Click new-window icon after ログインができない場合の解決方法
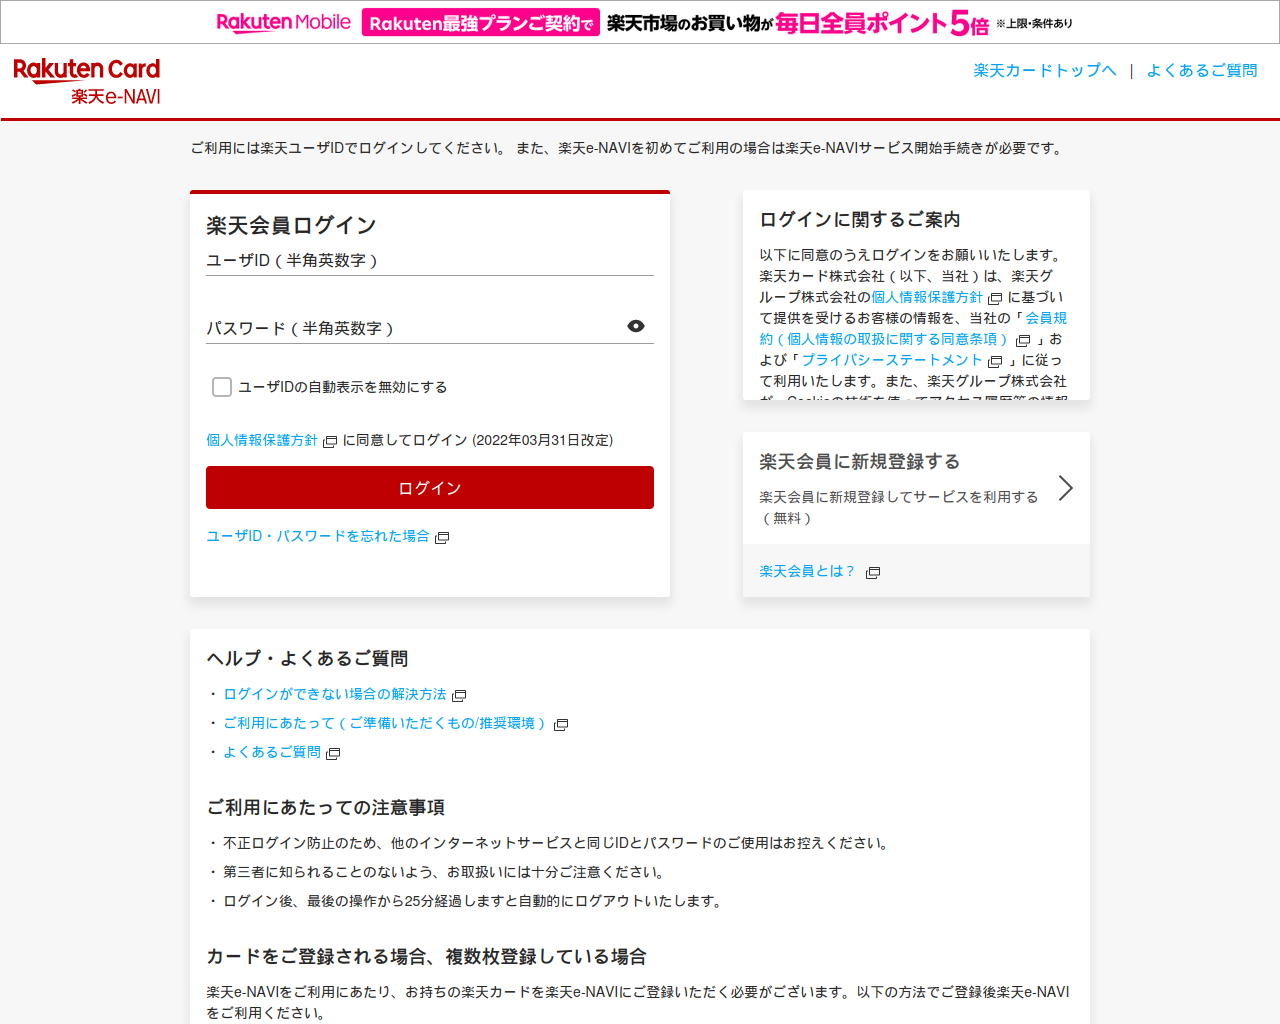This screenshot has width=1280, height=1024. (459, 695)
